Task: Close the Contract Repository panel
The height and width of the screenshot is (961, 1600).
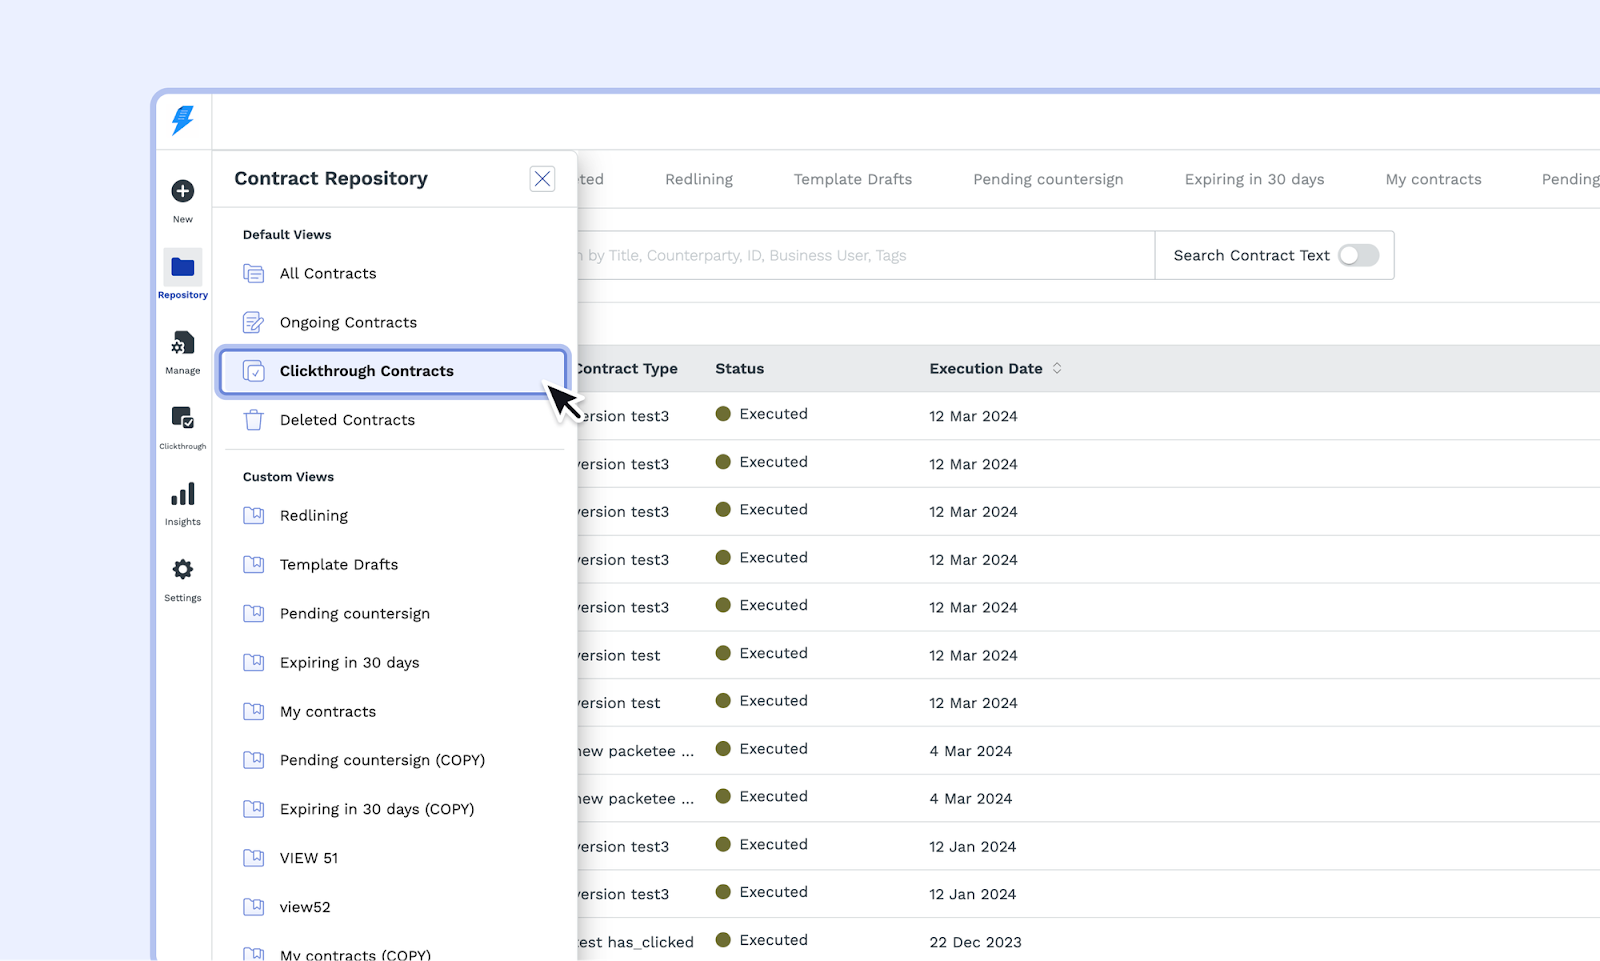Action: [542, 179]
